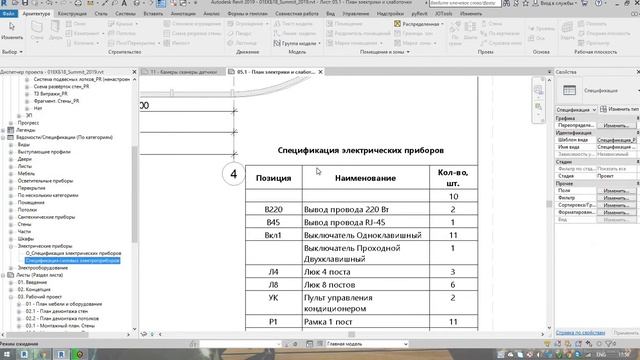
Task: Click the Save icon in quick access toolbar
Action: click(x=25, y=3)
